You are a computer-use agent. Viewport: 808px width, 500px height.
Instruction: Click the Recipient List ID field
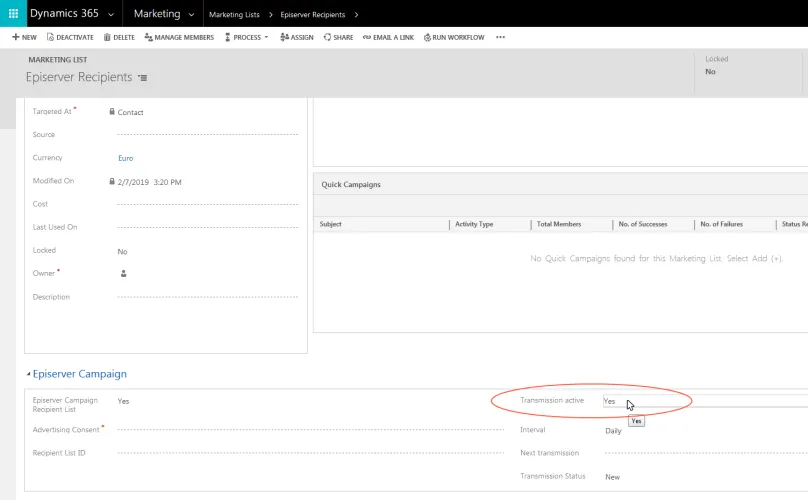[311, 453]
